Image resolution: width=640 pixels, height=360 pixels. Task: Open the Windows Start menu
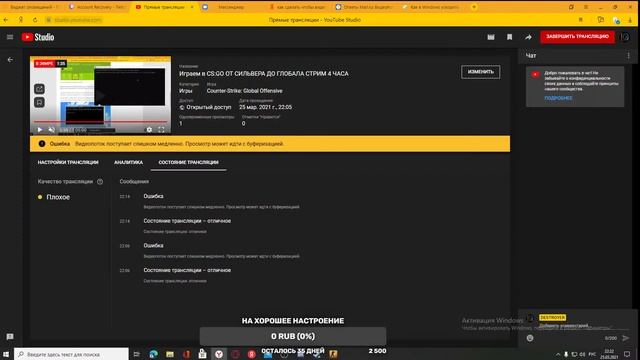click(x=6, y=354)
